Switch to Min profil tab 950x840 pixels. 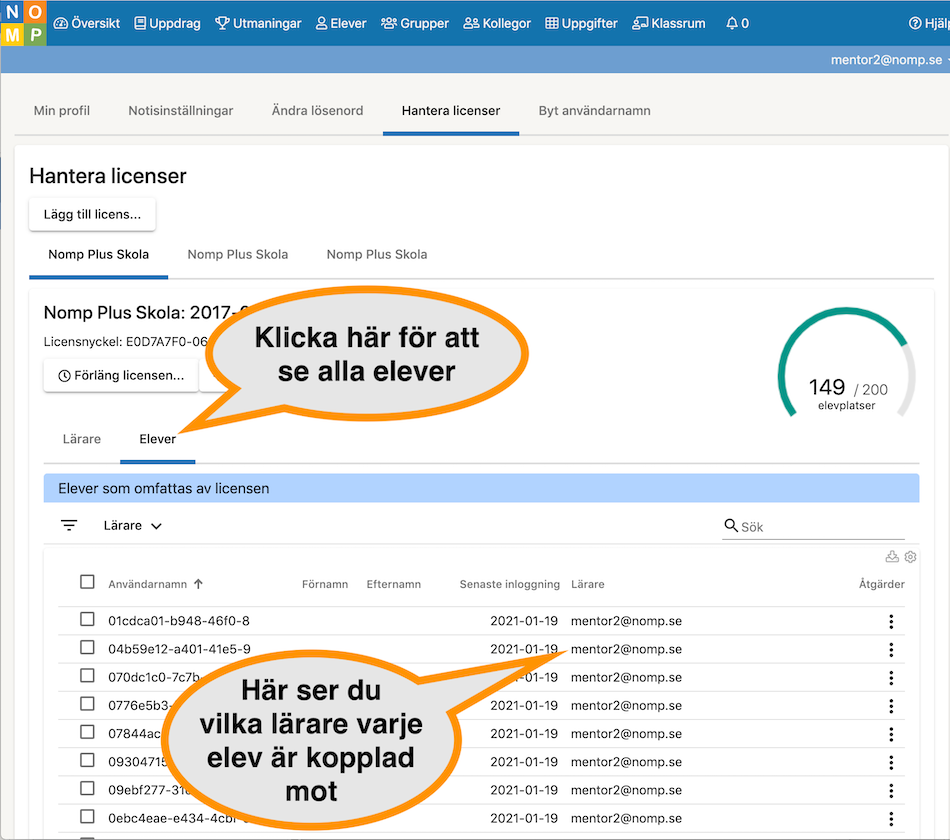click(x=62, y=111)
